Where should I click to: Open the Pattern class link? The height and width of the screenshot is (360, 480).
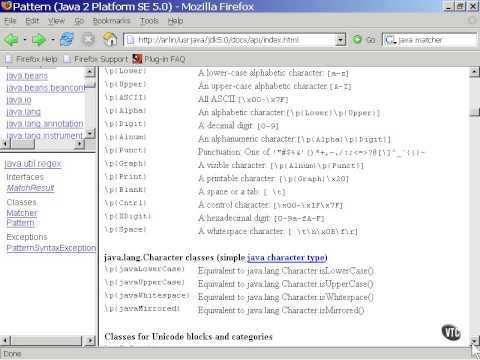coord(20,223)
